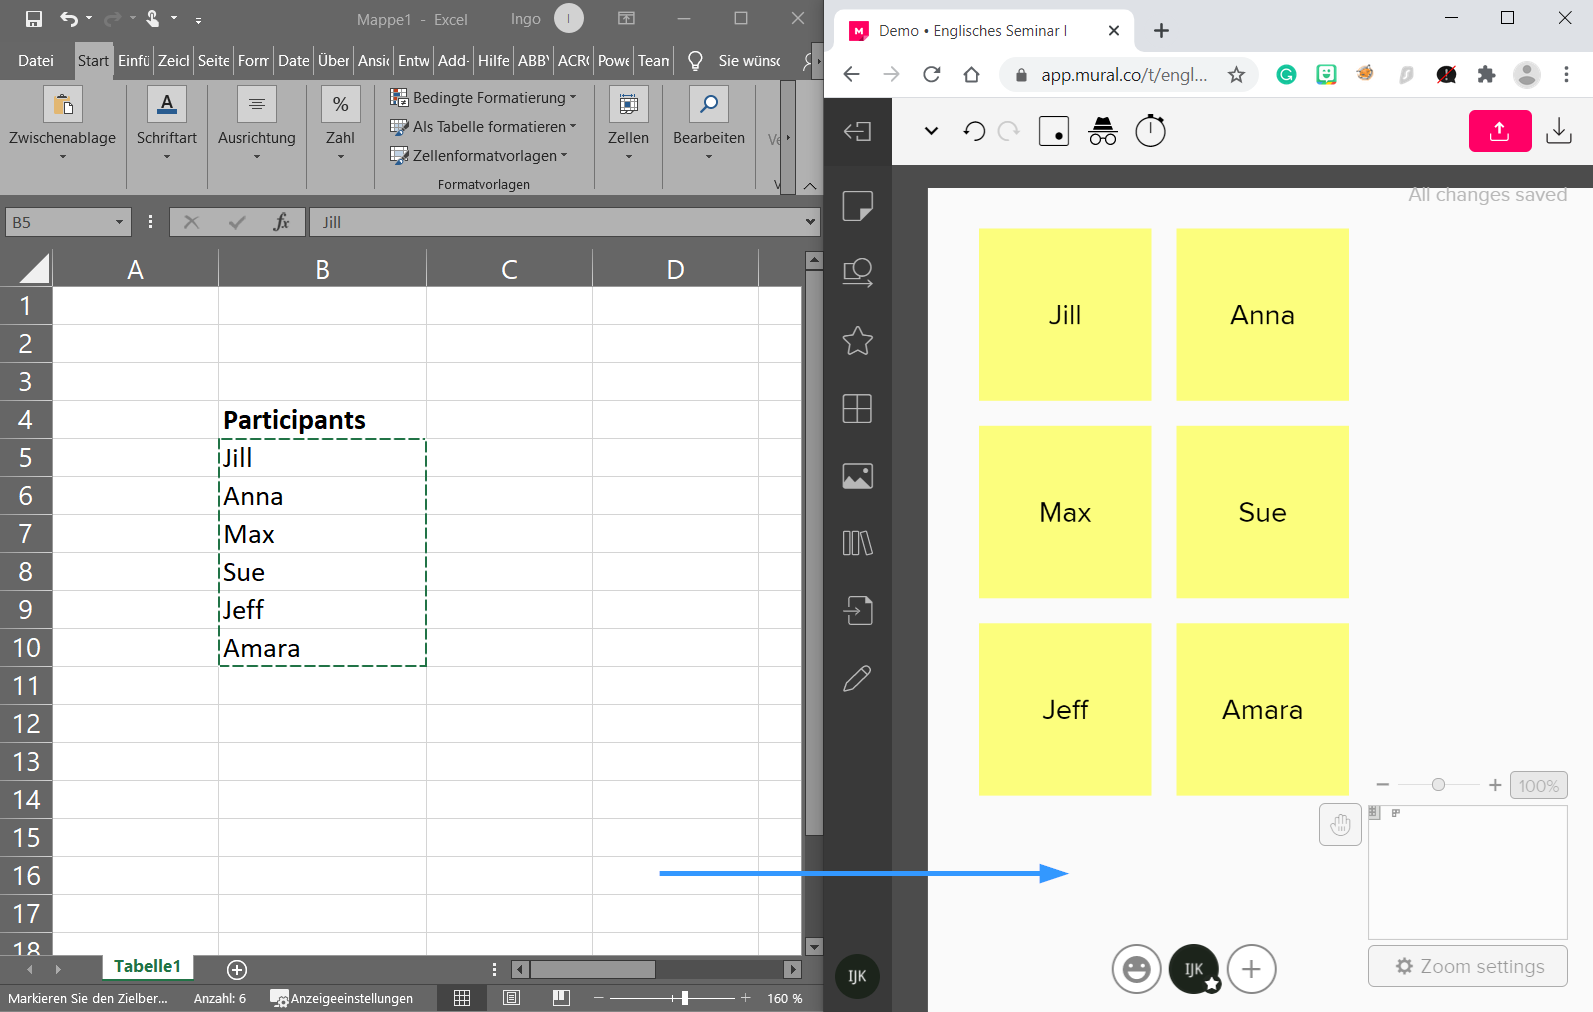The image size is (1593, 1012).
Task: Collapse the Excel ribbon
Action: [810, 186]
